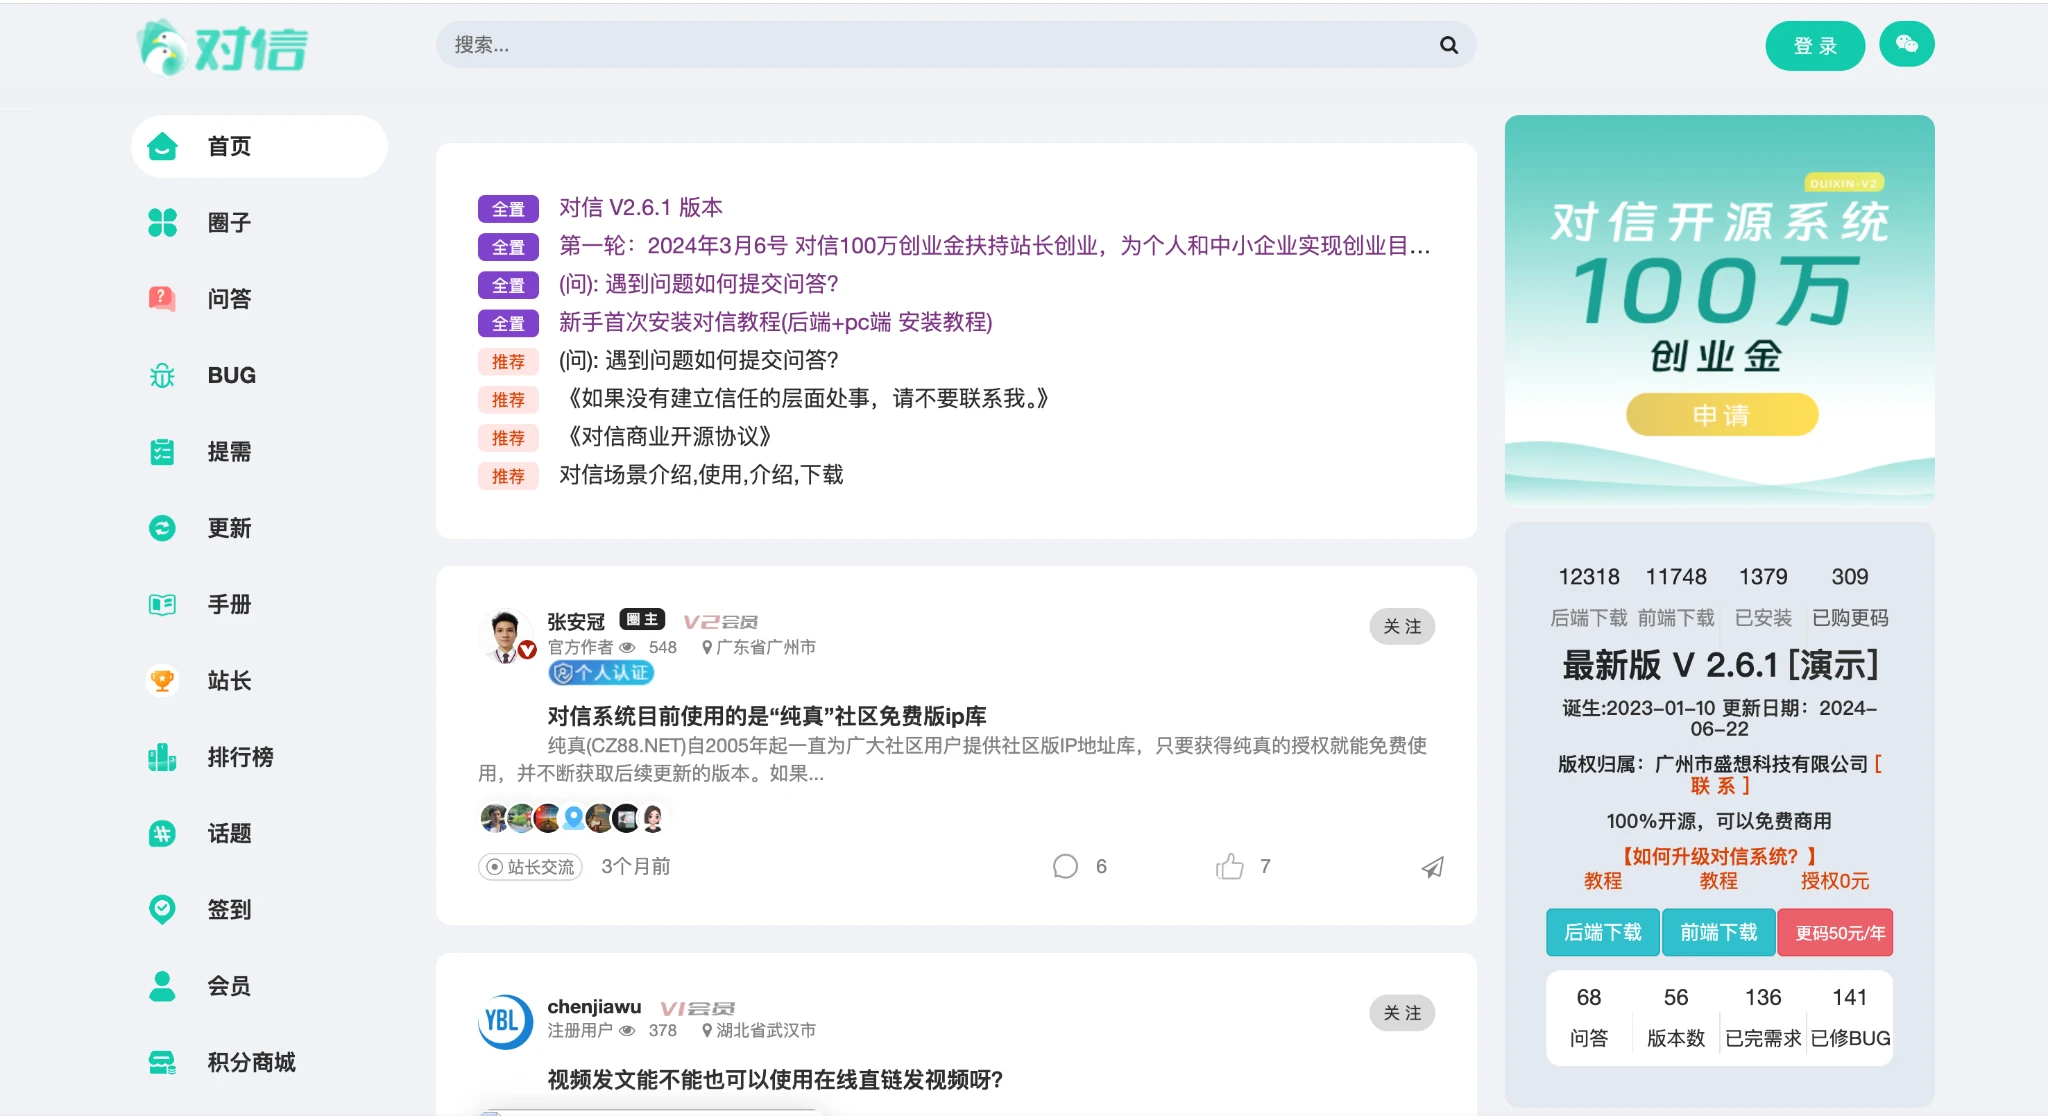Viewport: 2048px width, 1116px height.
Task: Click username chenjiawu
Action: (x=594, y=1007)
